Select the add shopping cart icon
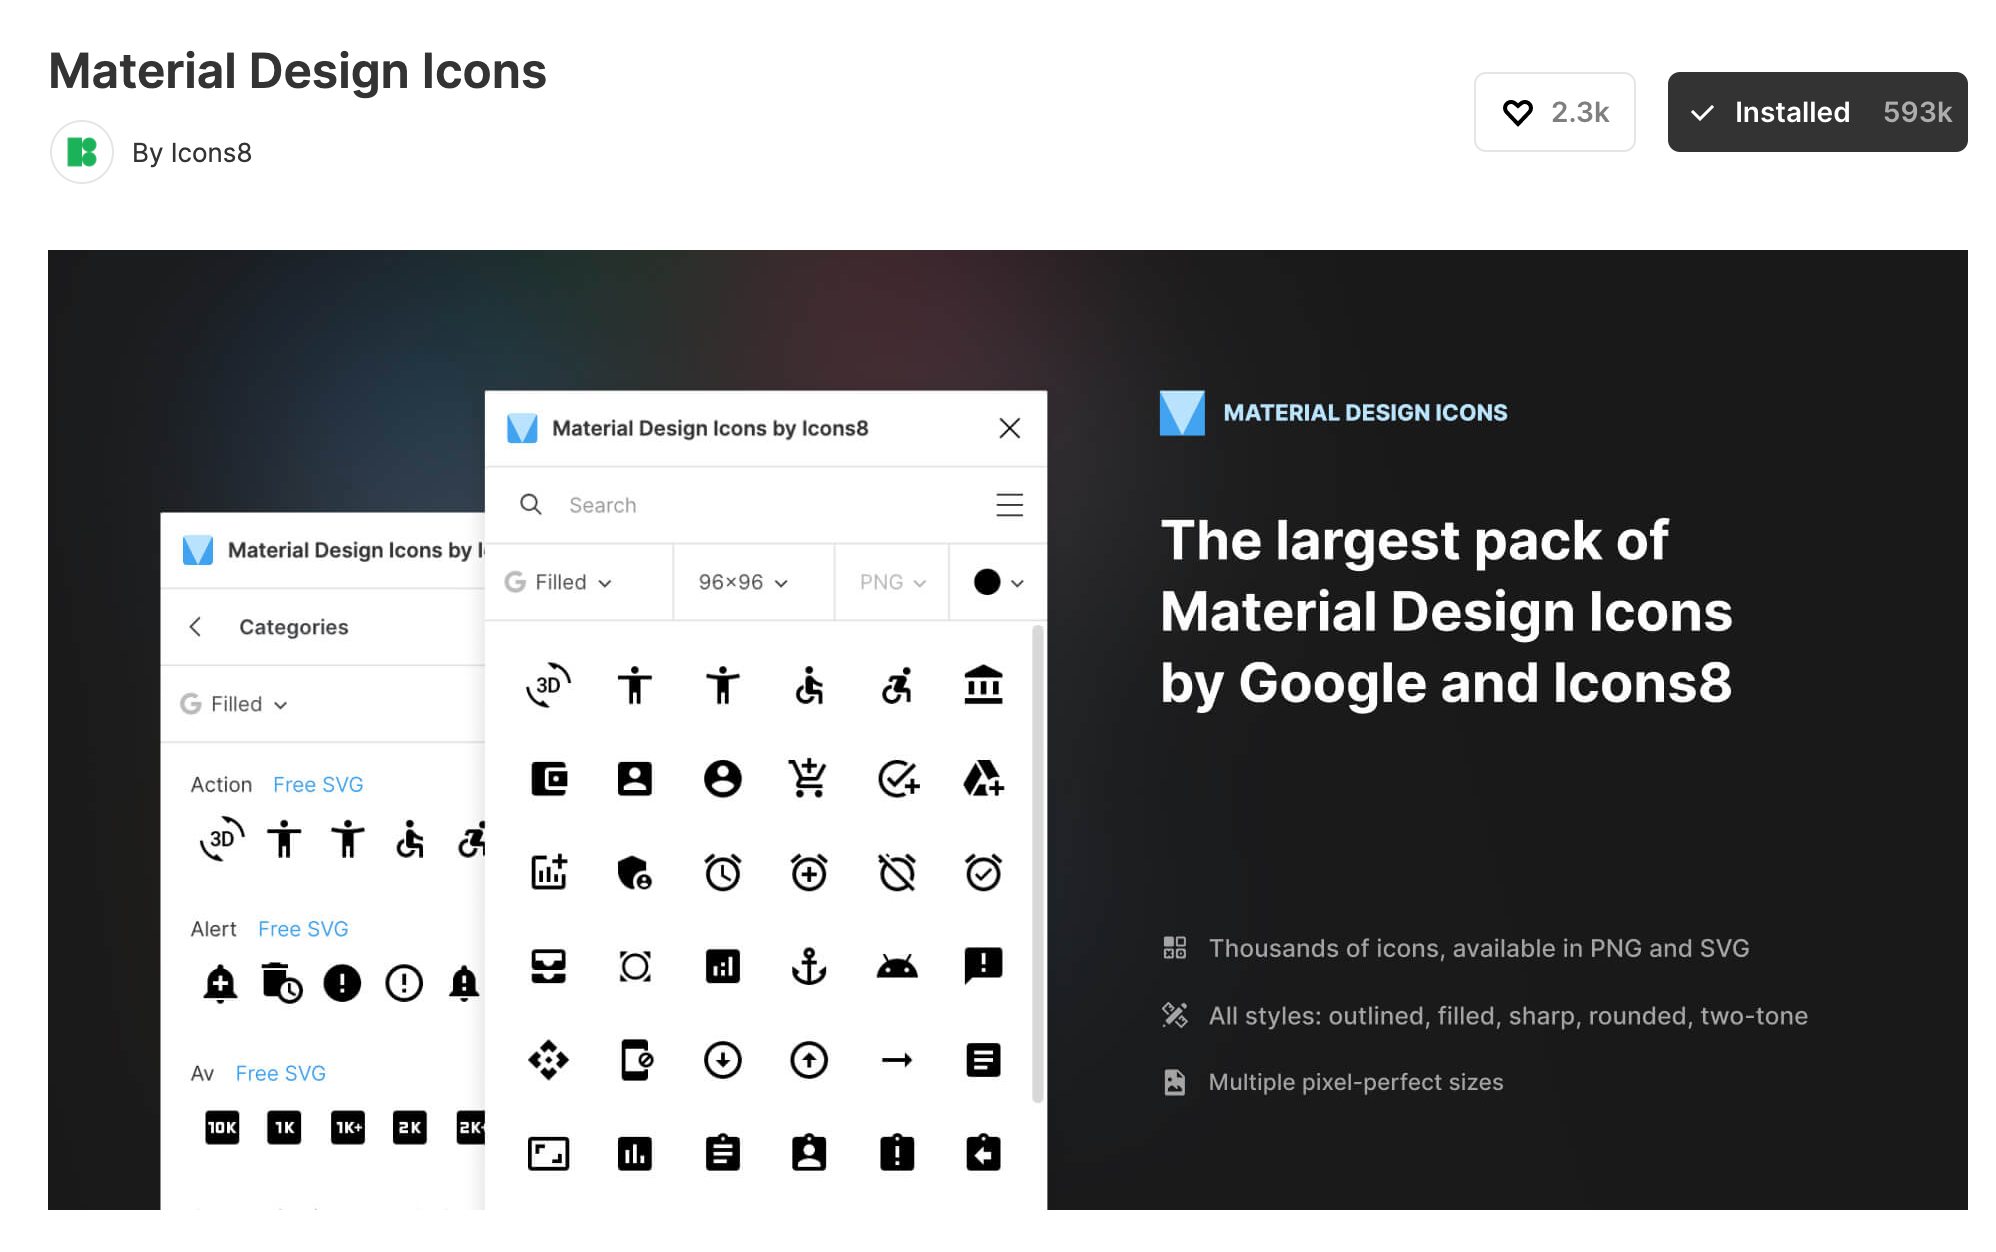This screenshot has height=1252, width=1996. point(808,778)
